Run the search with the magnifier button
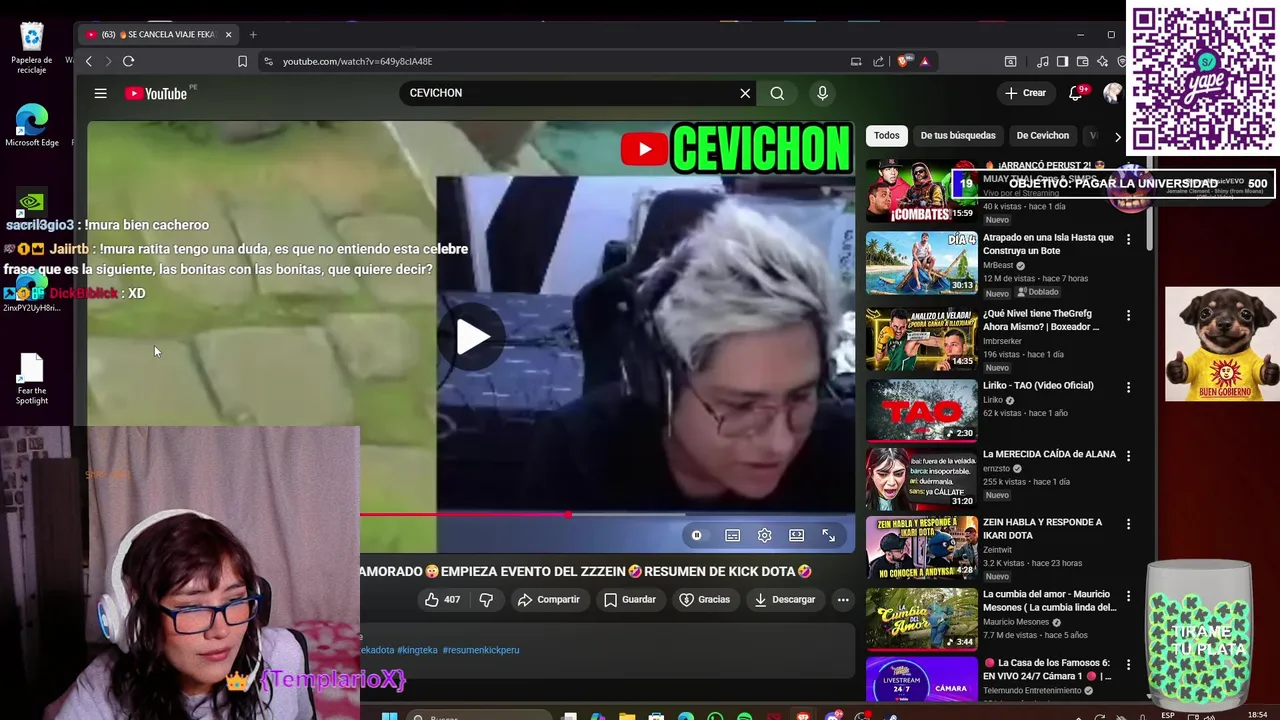Image resolution: width=1280 pixels, height=720 pixels. coord(777,93)
